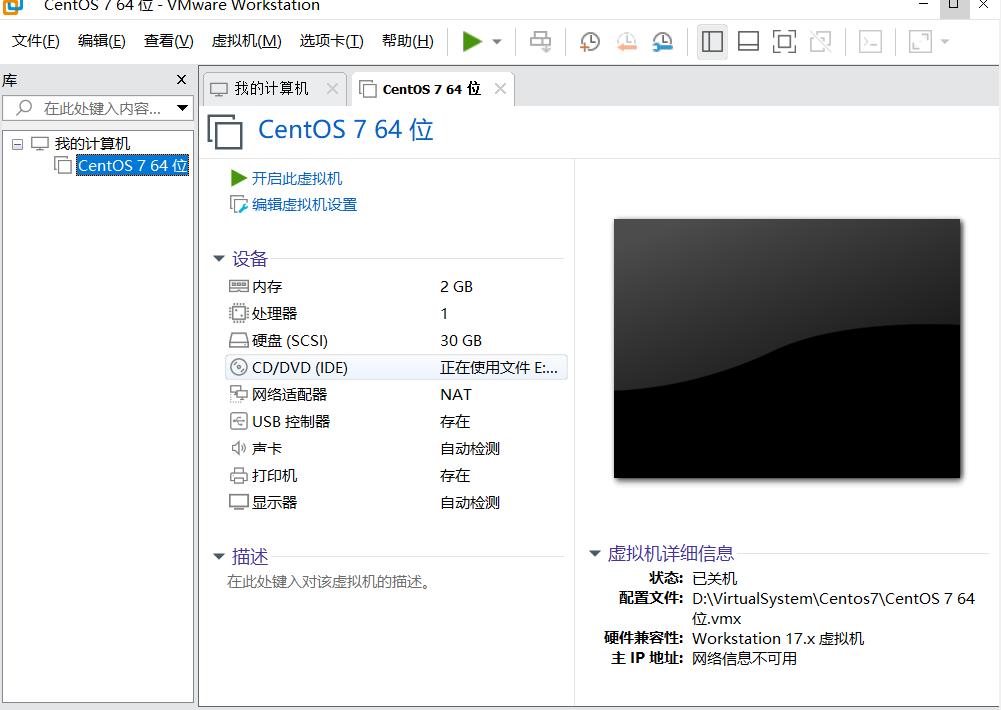1001x710 pixels.
Task: Collapse the 设备 section
Action: click(x=219, y=258)
